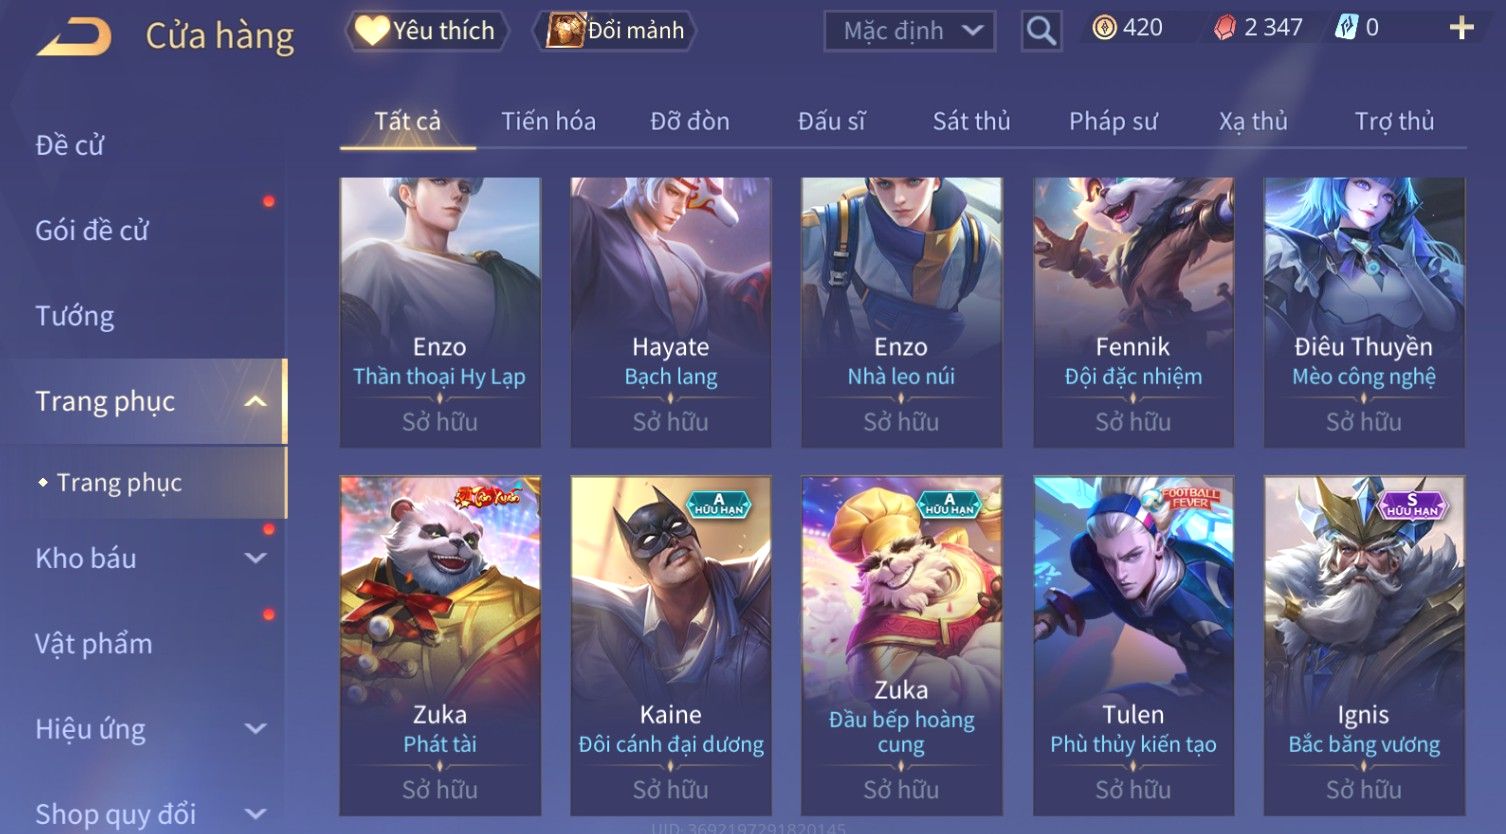The image size is (1506, 834).
Task: Switch to the Sát thủ tab
Action: point(971,122)
